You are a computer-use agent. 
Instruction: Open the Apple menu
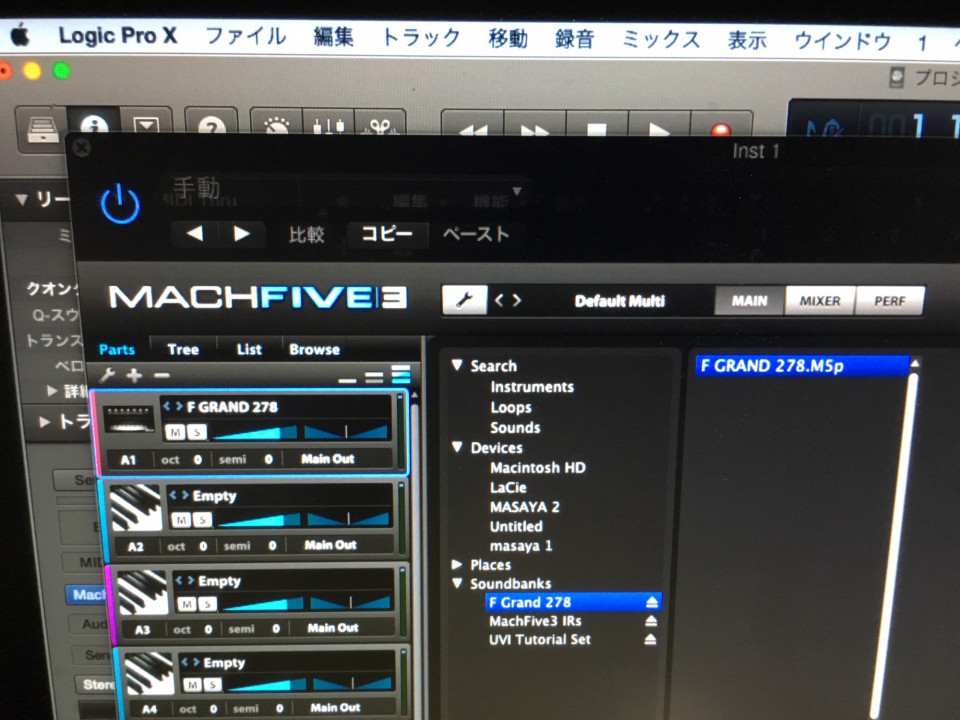pyautogui.click(x=20, y=36)
